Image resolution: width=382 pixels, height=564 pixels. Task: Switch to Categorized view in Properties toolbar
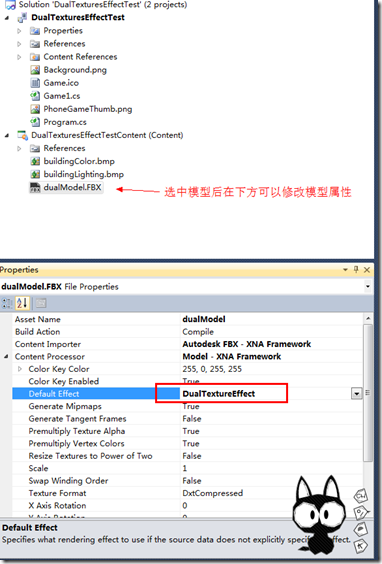pyautogui.click(x=7, y=303)
